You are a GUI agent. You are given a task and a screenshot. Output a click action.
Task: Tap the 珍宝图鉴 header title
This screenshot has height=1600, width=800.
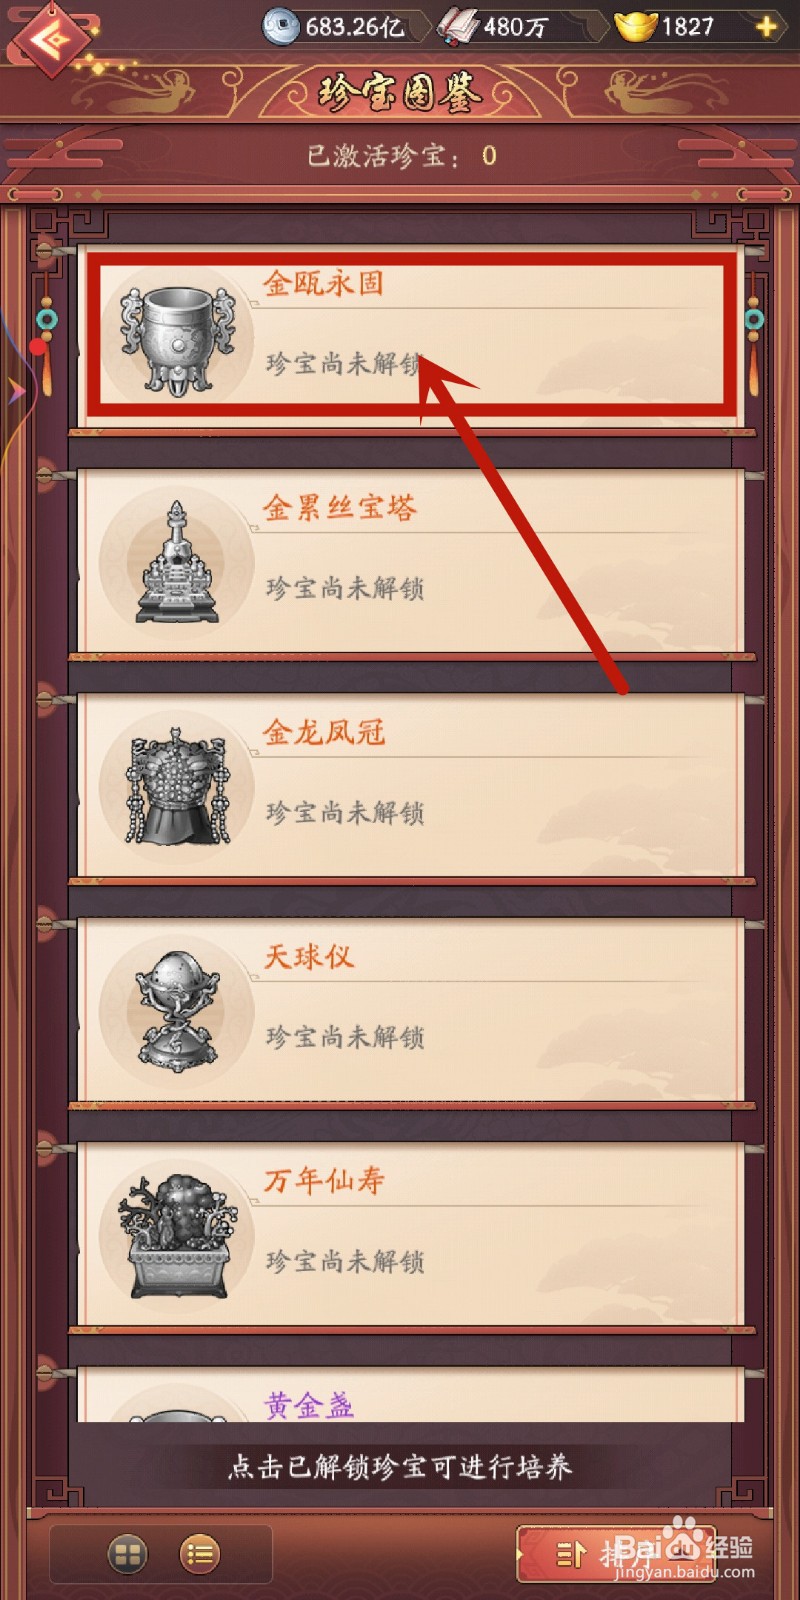pos(400,93)
